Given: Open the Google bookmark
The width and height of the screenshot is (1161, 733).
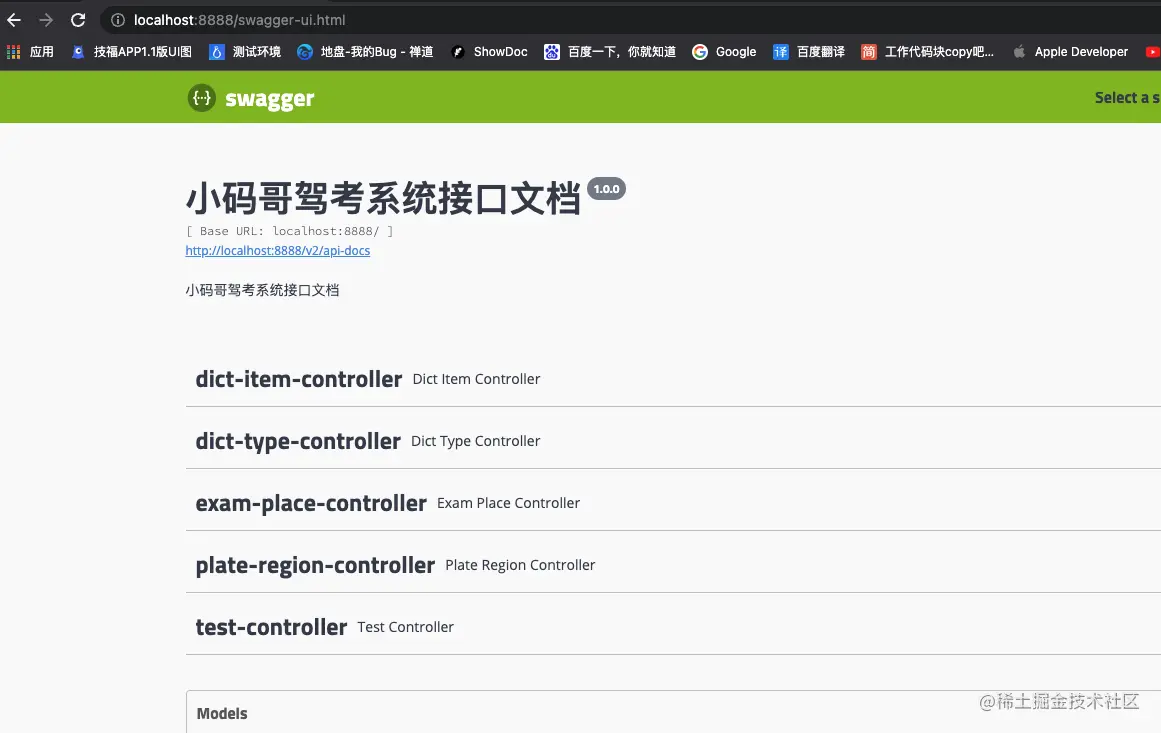Looking at the screenshot, I should click(724, 52).
